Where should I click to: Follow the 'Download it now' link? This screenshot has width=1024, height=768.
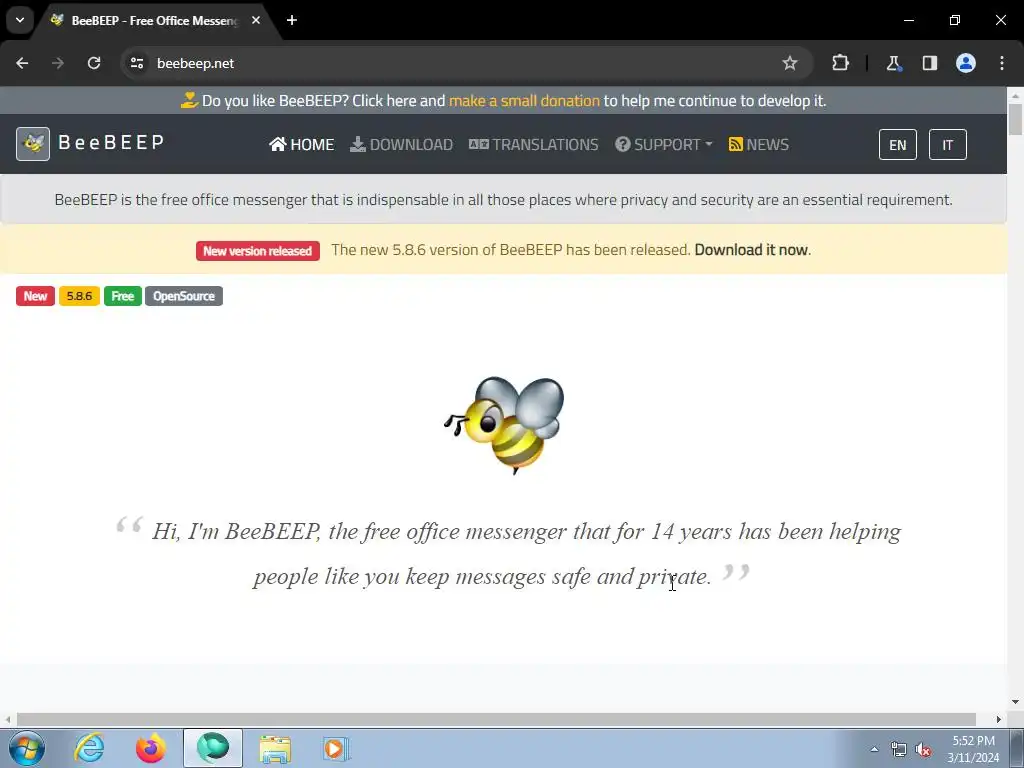point(751,250)
